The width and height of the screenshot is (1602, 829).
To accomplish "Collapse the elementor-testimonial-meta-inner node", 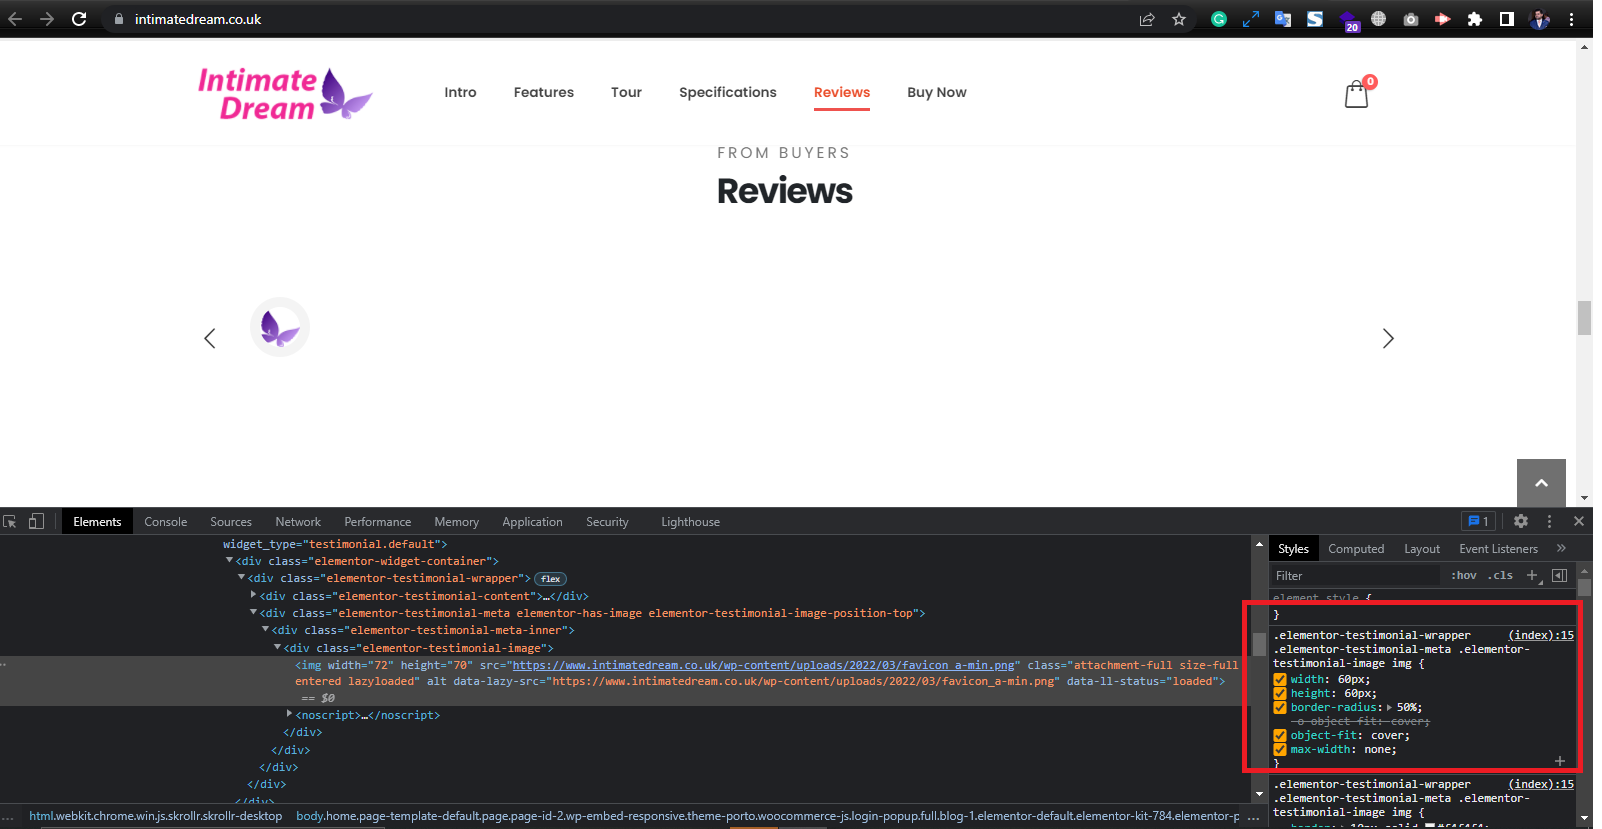I will tap(265, 629).
